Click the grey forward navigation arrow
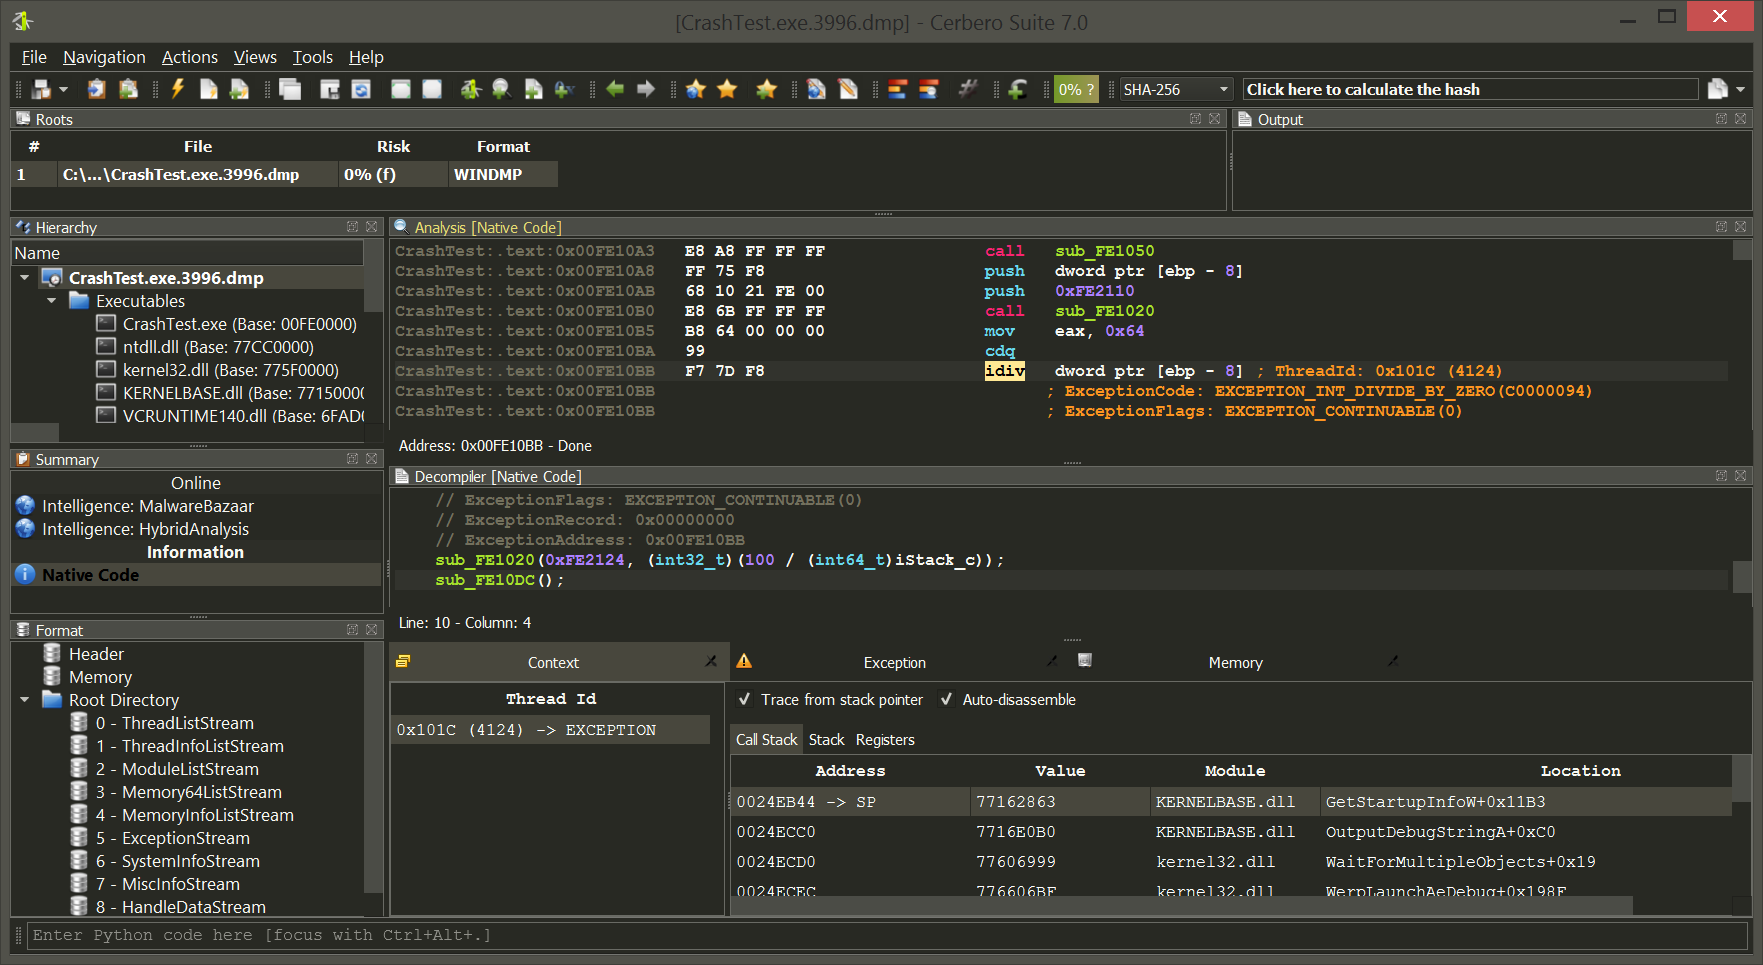 click(x=646, y=90)
